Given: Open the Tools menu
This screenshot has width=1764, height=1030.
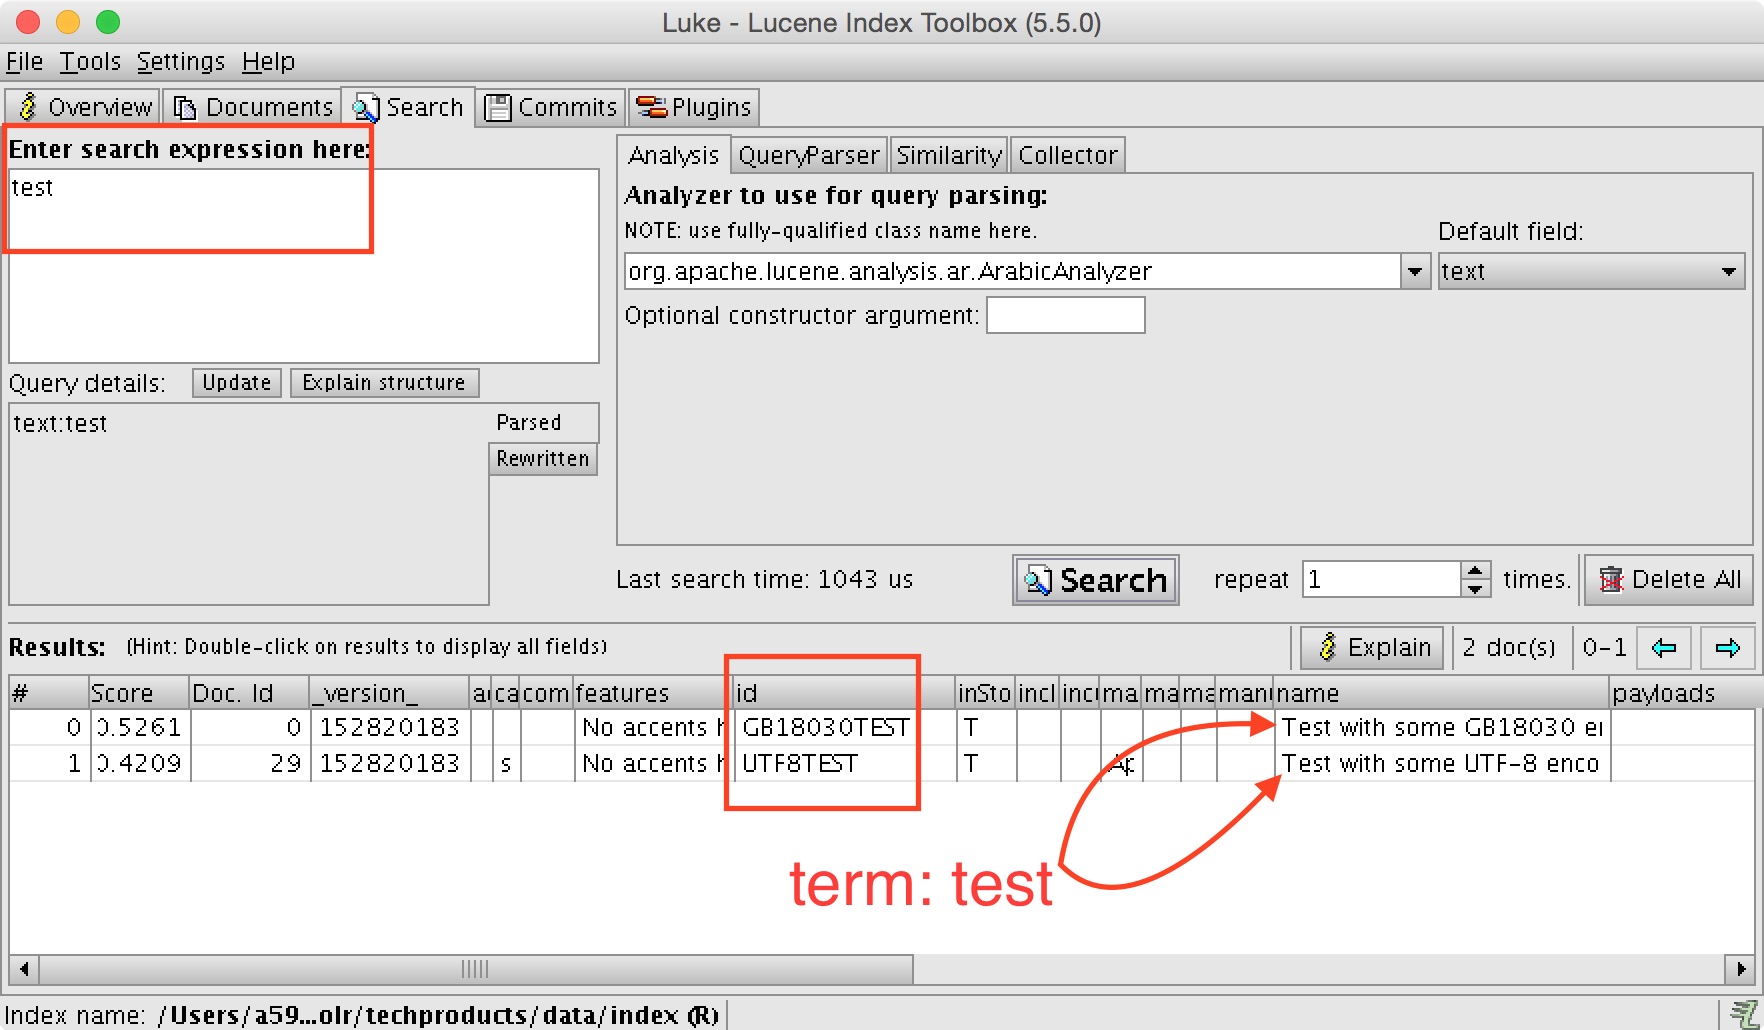Looking at the screenshot, I should click(x=90, y=62).
